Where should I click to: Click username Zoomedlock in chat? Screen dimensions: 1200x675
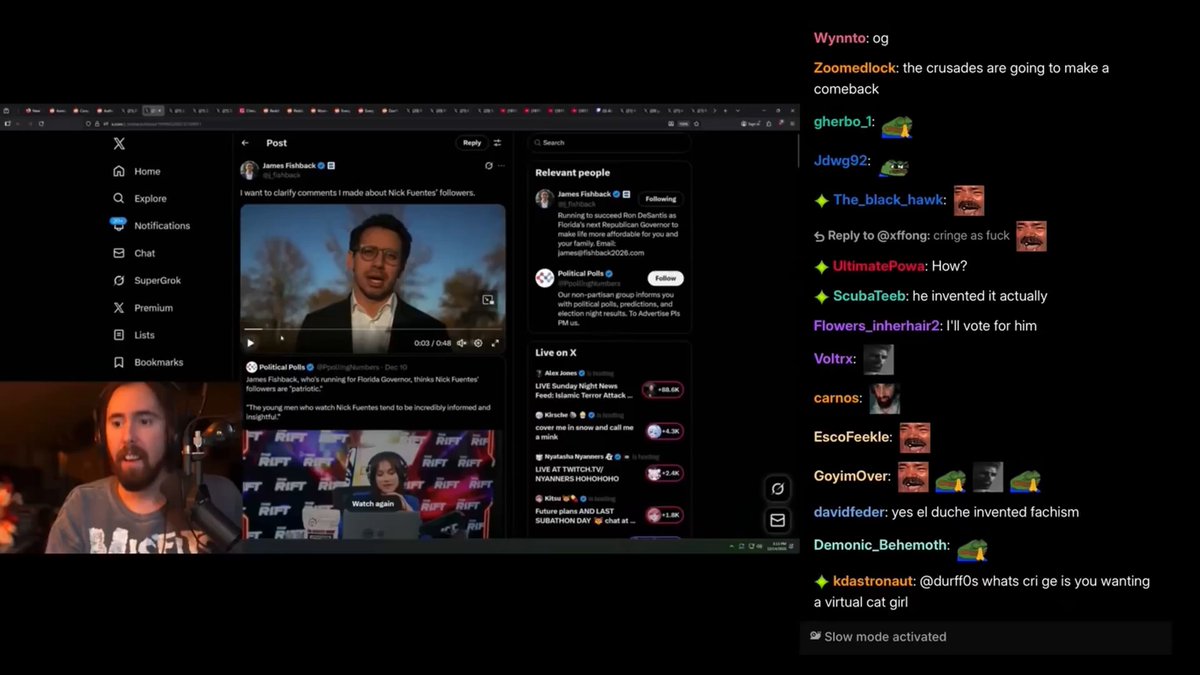click(x=855, y=68)
